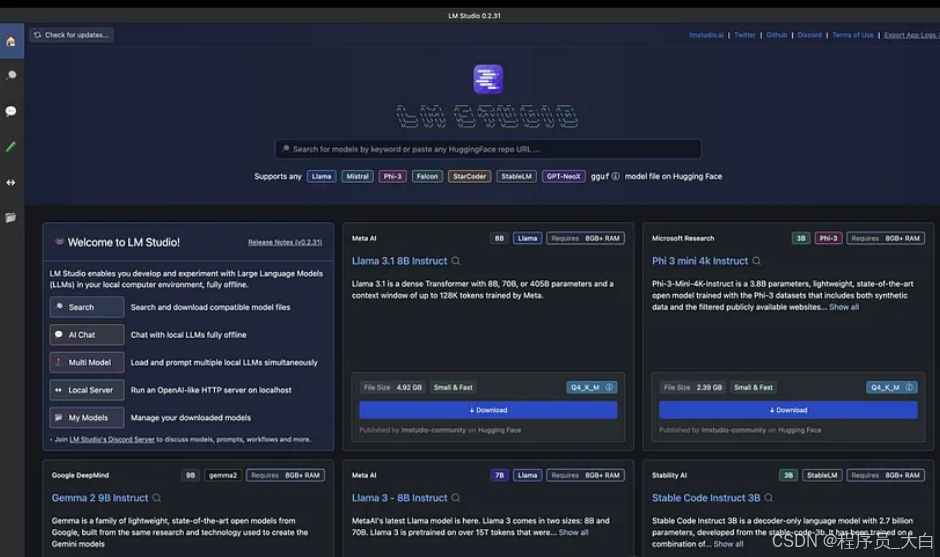Click the Multi Model button in Welcome panel
The width and height of the screenshot is (940, 557).
87,362
